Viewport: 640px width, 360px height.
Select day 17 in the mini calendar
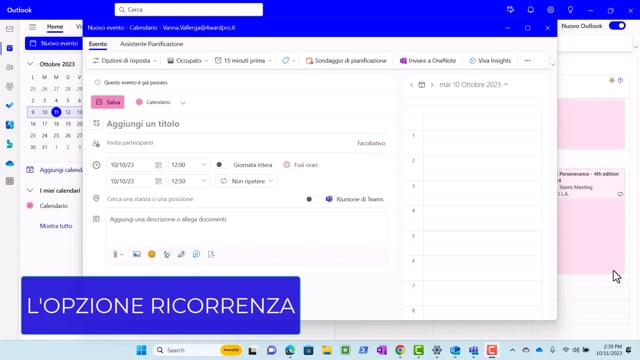point(44,124)
